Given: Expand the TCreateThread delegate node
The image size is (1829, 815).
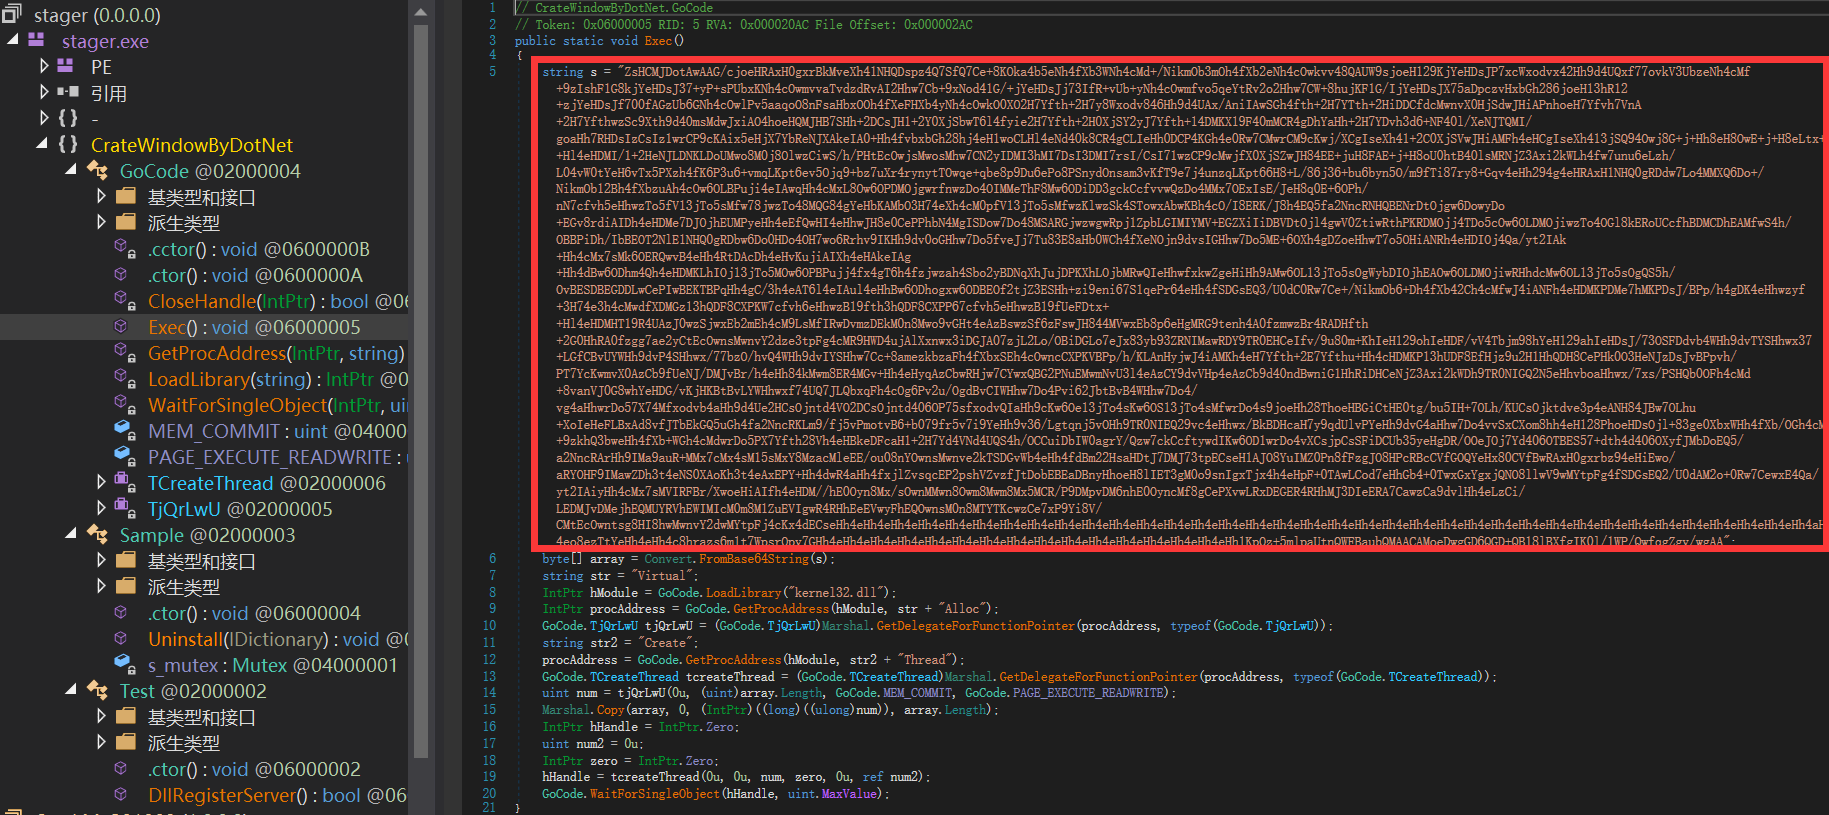Looking at the screenshot, I should (101, 482).
